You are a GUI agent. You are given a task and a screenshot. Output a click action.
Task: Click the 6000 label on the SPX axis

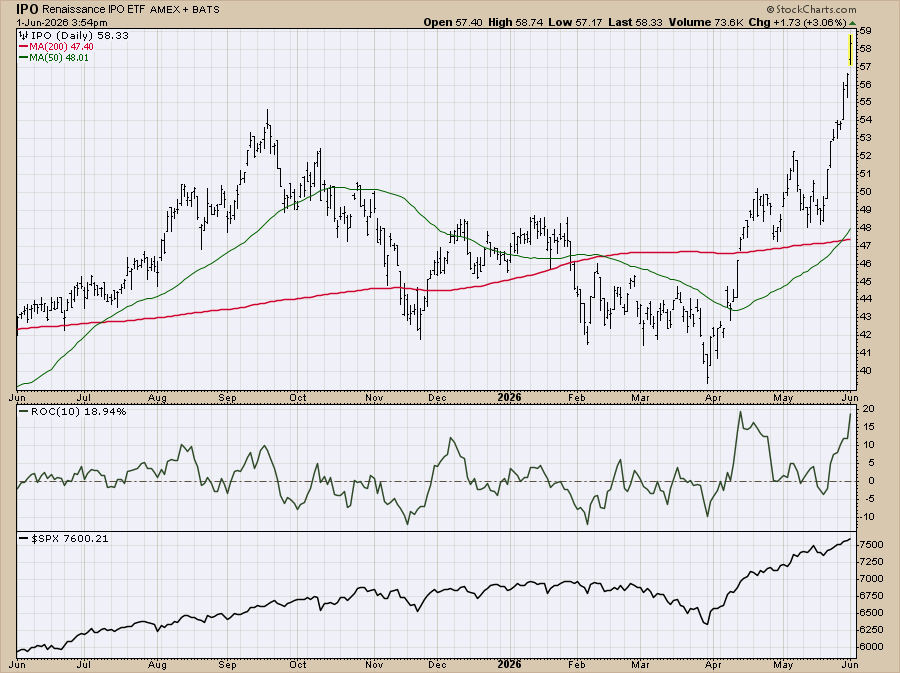click(x=872, y=647)
